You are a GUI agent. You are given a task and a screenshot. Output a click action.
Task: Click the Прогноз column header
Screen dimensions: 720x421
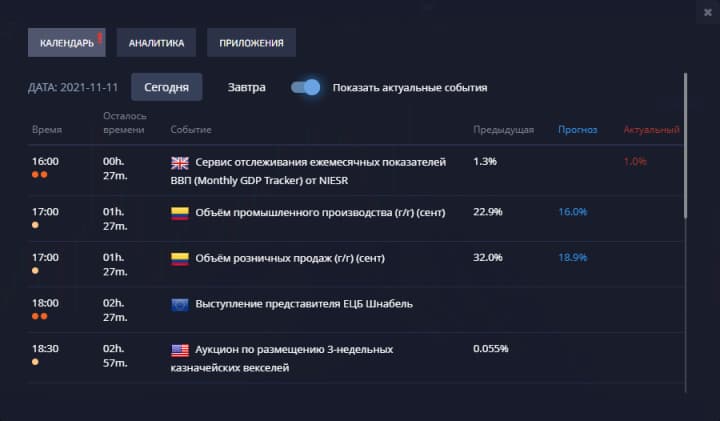coord(578,130)
